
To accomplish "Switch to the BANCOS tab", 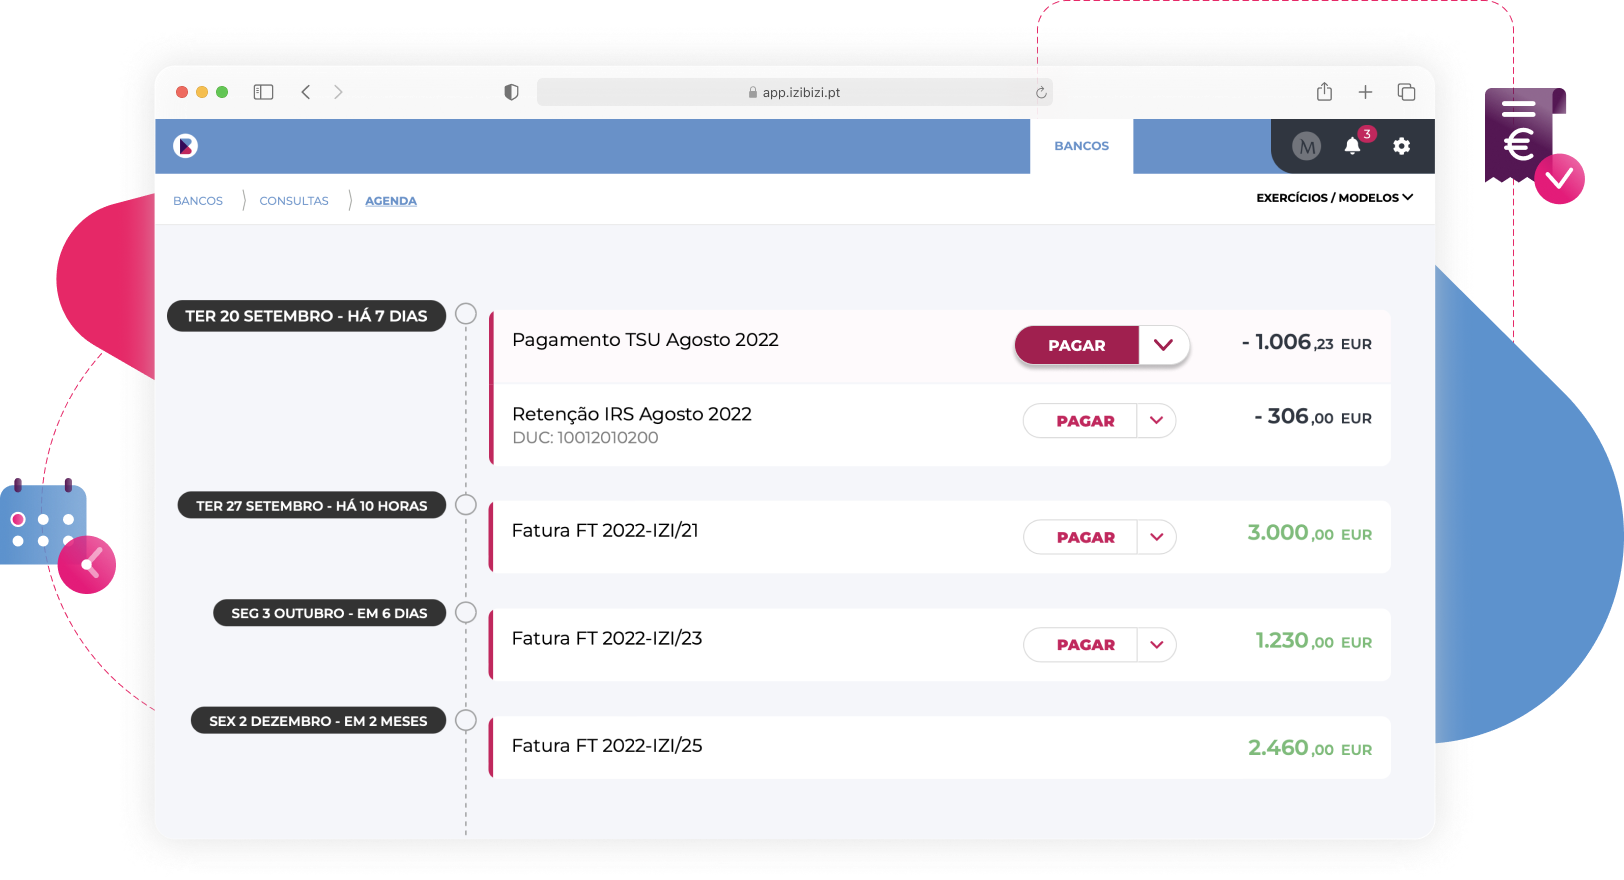I will (1081, 146).
